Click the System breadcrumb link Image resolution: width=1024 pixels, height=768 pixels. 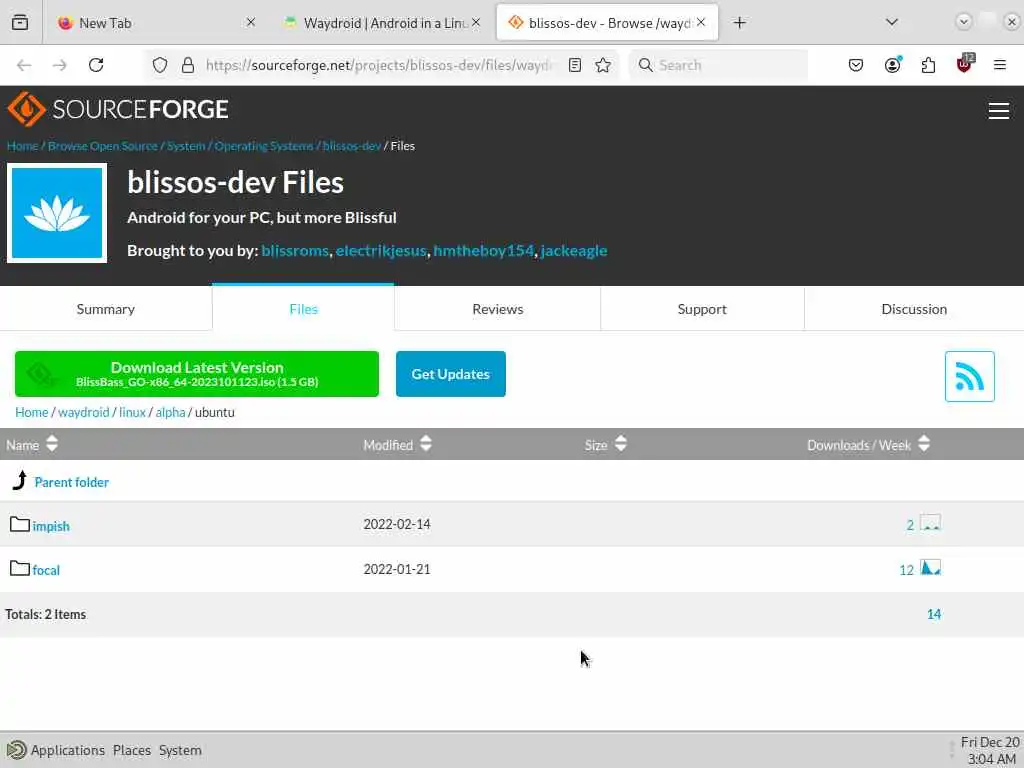(185, 146)
